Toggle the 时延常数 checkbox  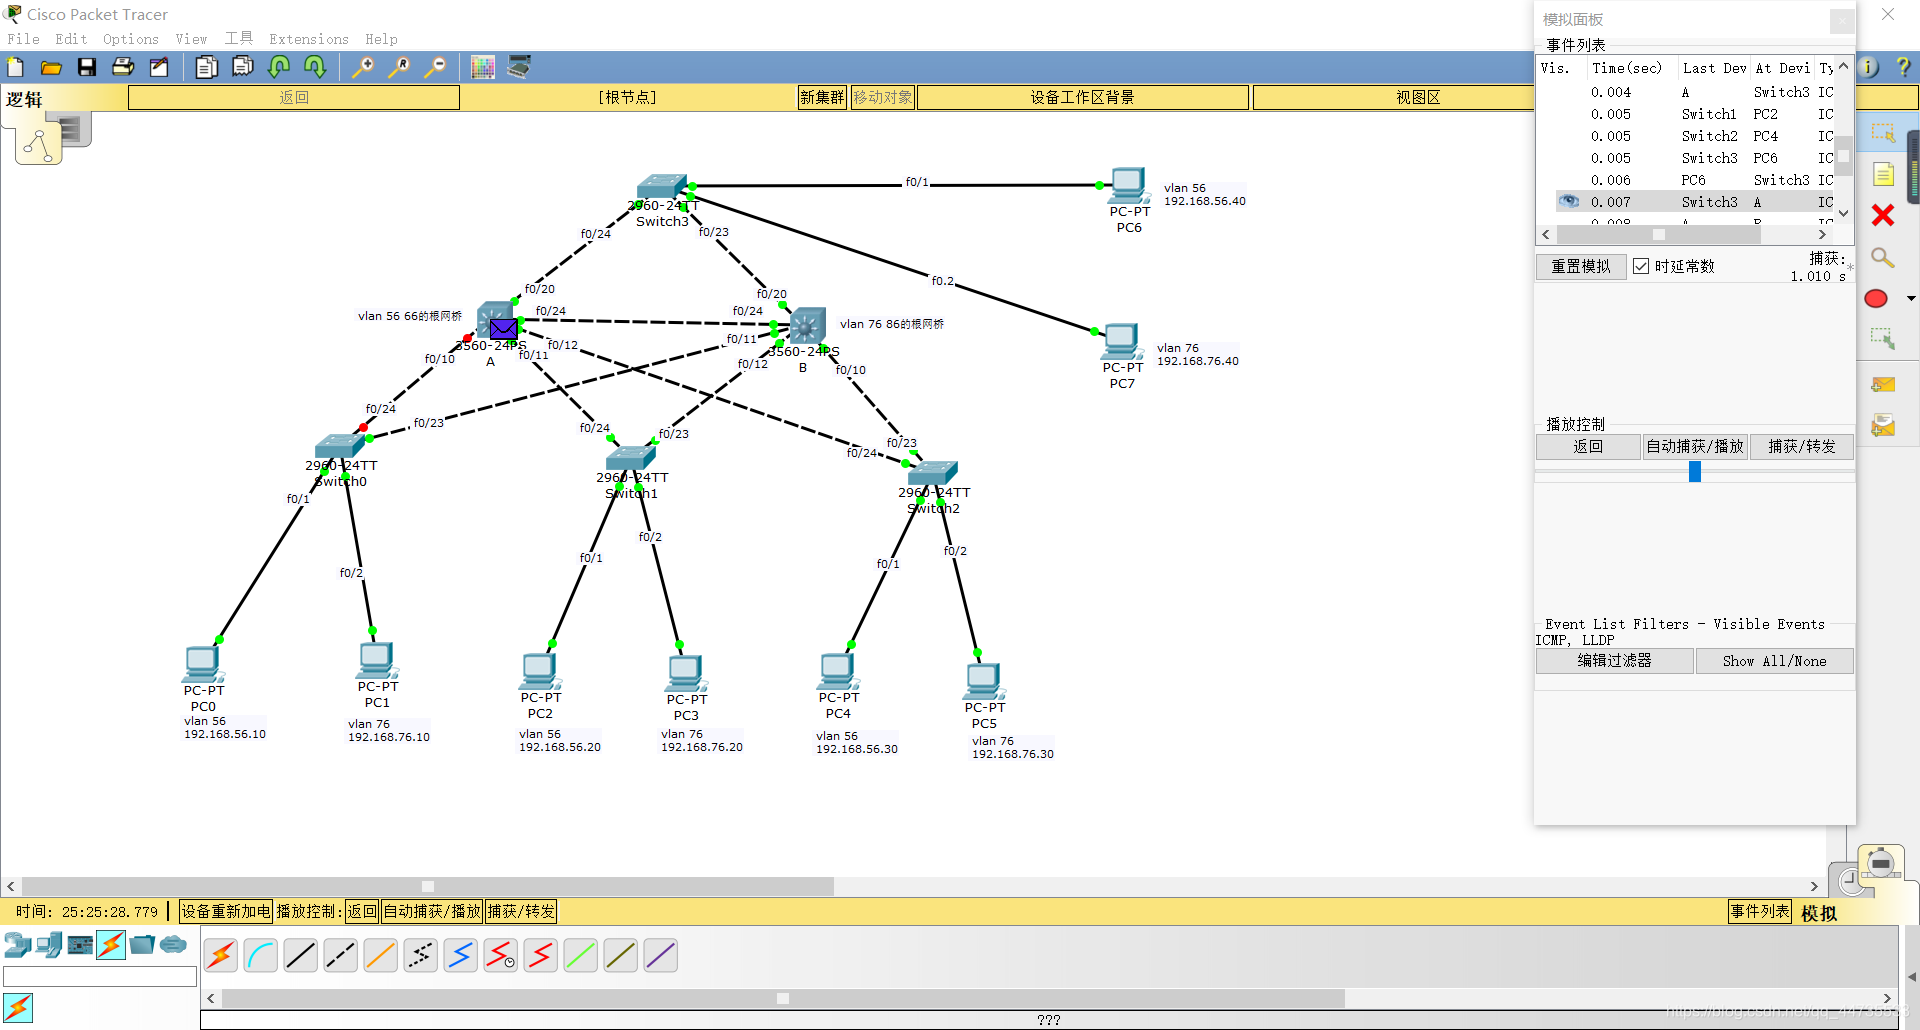1641,266
